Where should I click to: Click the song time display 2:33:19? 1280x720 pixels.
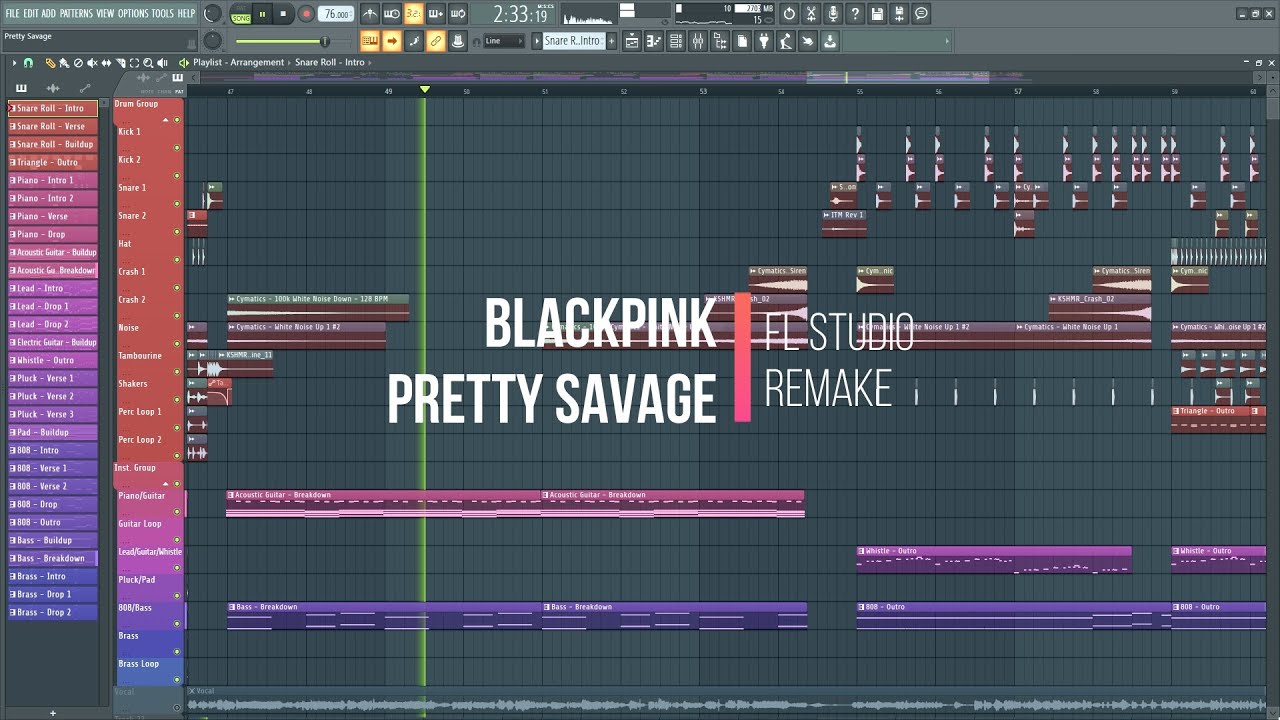[521, 15]
